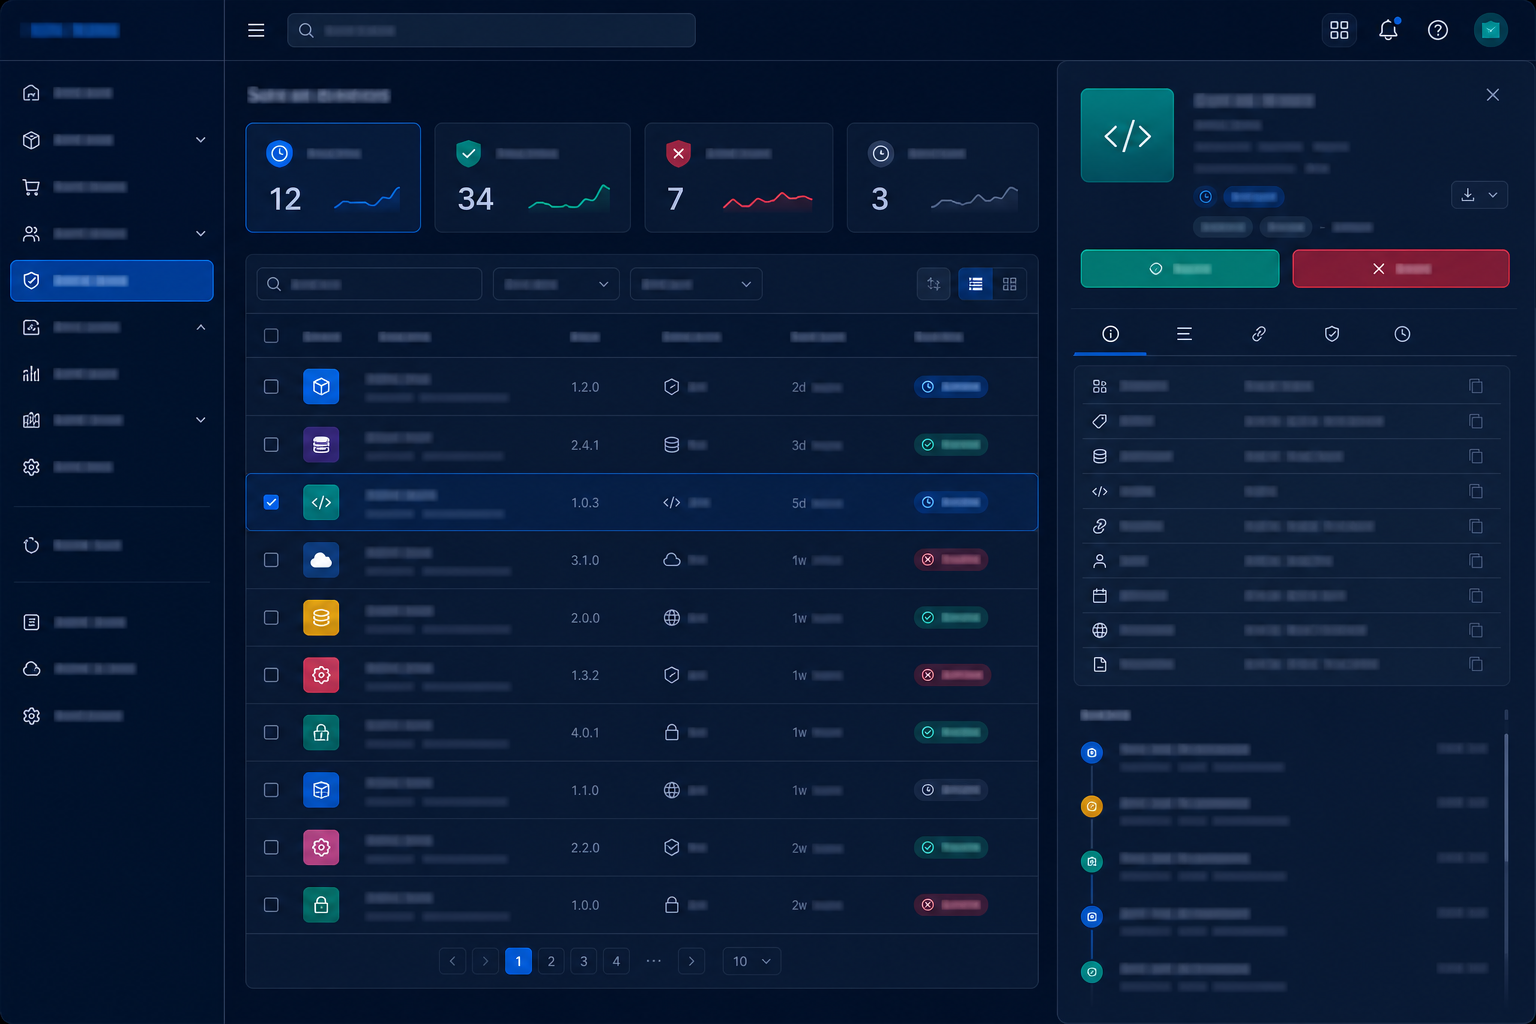Image resolution: width=1536 pixels, height=1024 pixels.
Task: Select the clock history tab in the detail panel
Action: (1402, 334)
